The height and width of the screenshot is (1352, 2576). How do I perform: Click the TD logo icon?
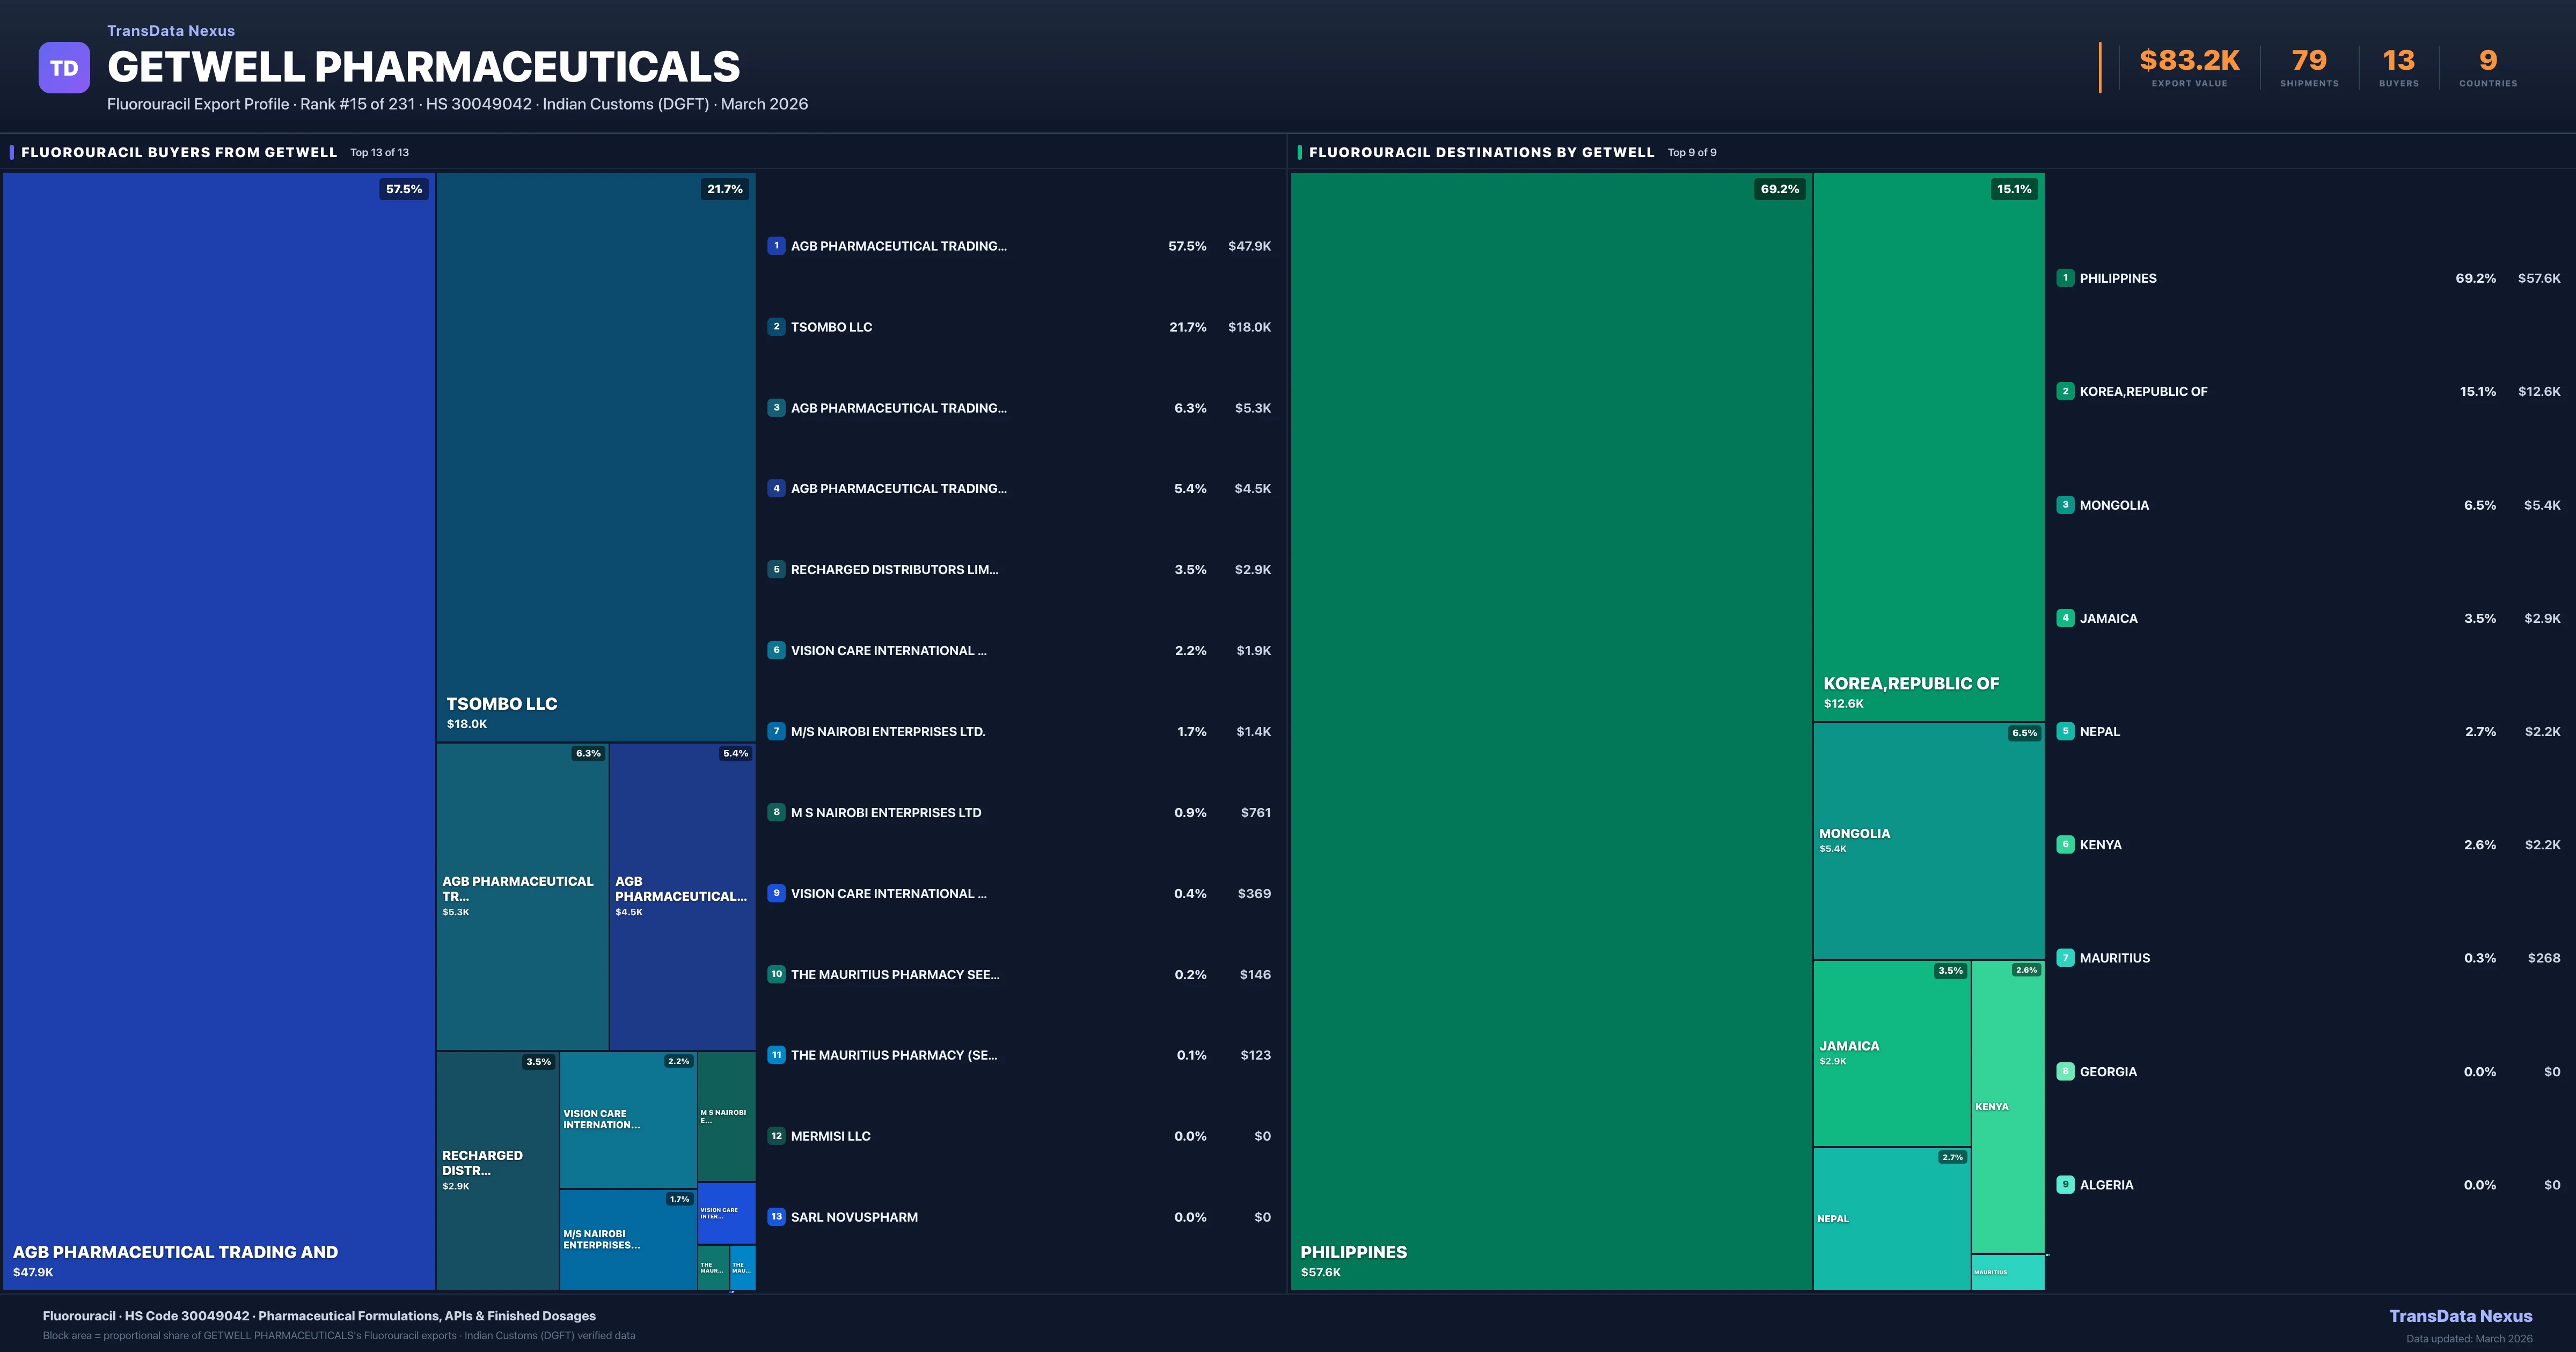point(64,66)
